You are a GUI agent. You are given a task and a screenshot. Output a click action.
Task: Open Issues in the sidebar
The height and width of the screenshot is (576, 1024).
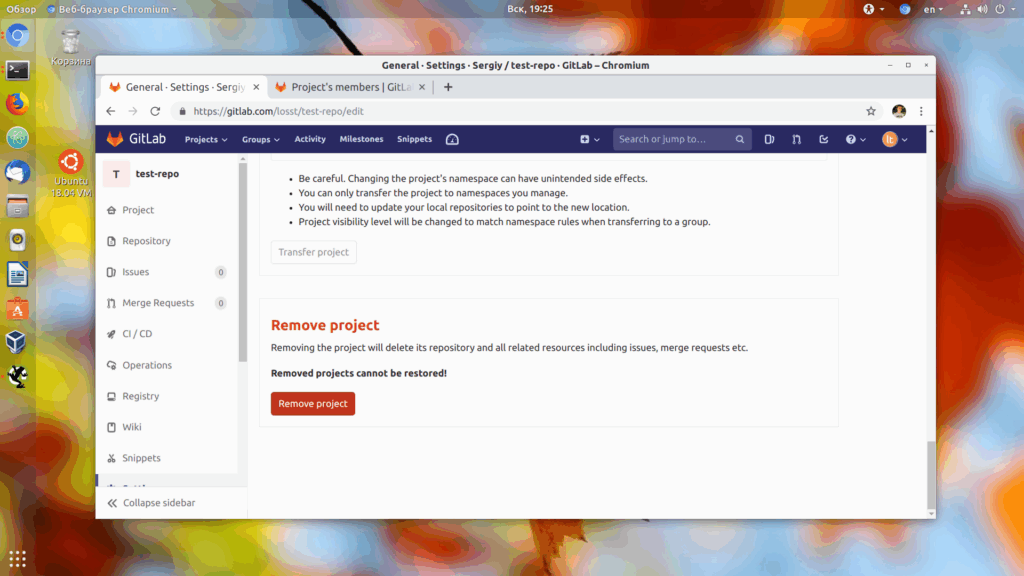[135, 272]
